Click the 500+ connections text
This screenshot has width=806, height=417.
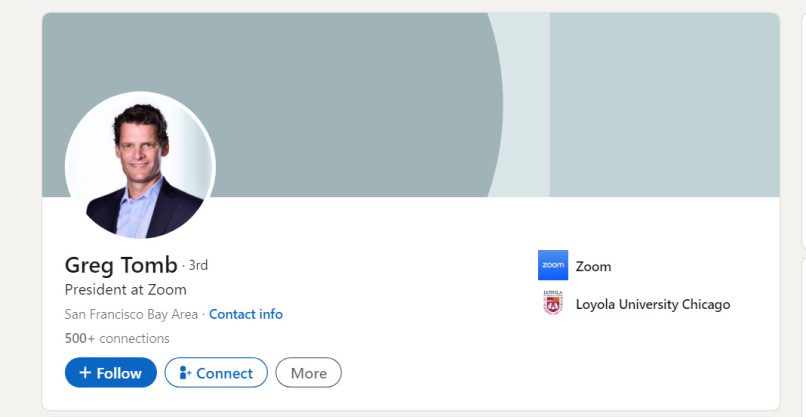[x=116, y=338]
